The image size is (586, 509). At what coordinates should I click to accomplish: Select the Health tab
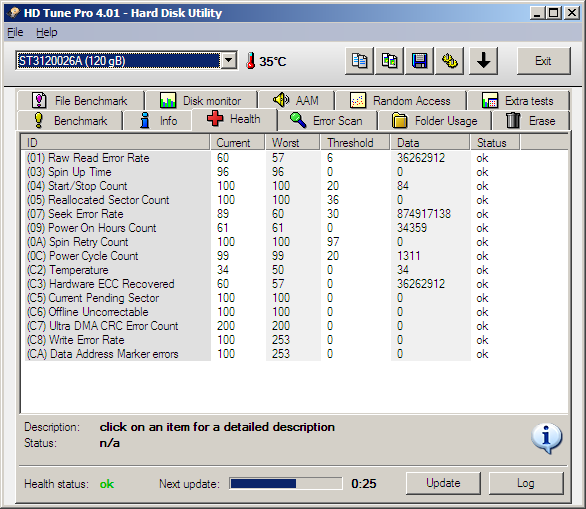pos(234,119)
